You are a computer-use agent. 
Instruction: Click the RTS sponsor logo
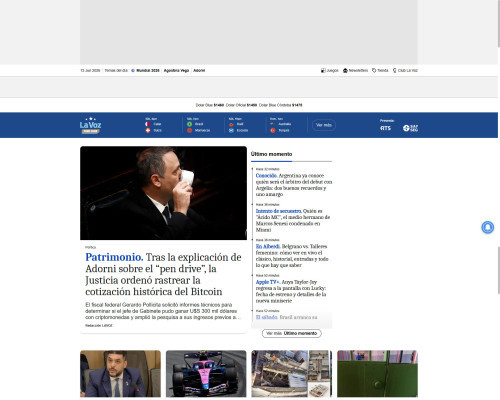[385, 128]
